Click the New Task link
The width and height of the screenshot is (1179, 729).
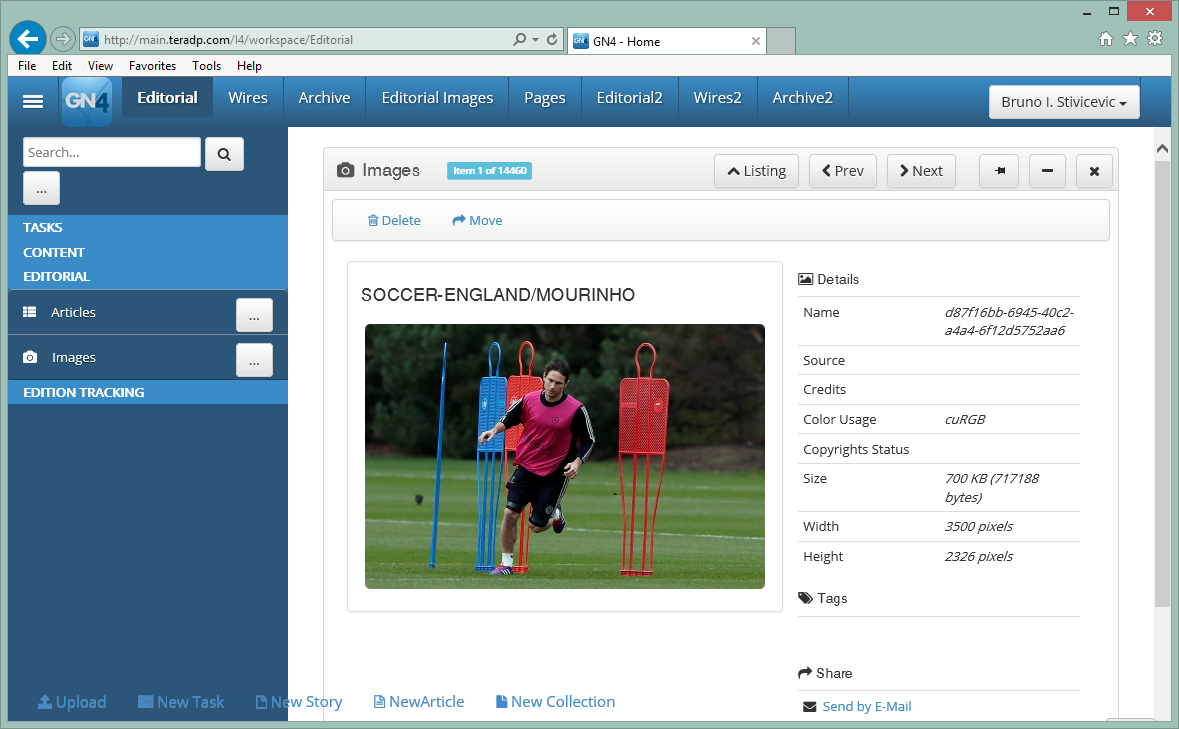181,702
